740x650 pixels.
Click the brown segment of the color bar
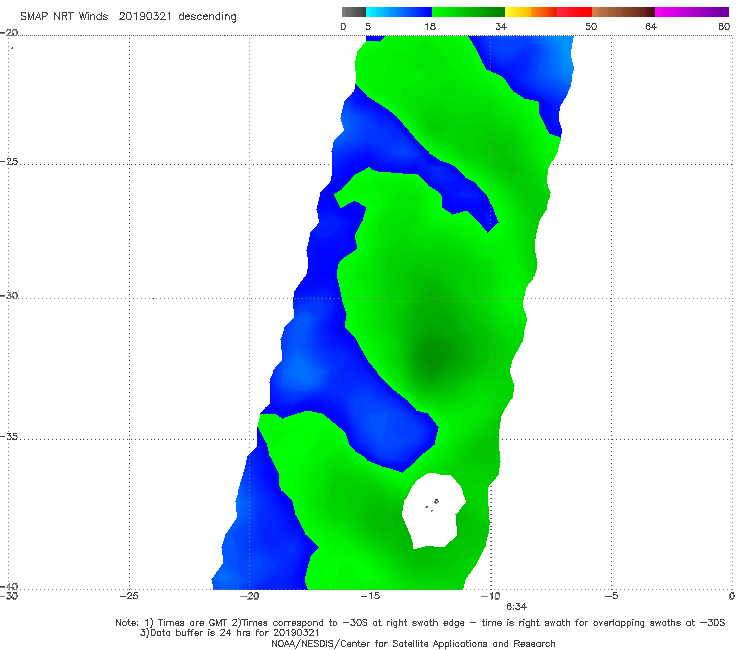tap(623, 12)
